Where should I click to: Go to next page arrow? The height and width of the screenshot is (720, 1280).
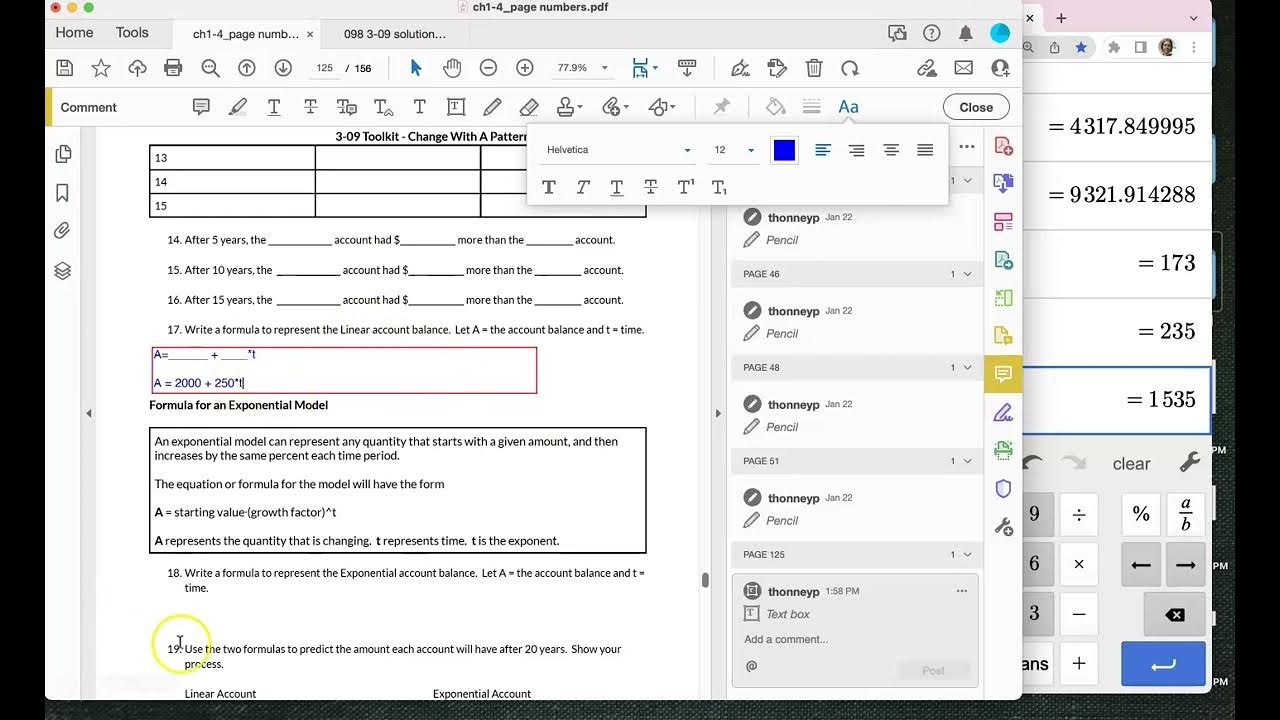(283, 68)
